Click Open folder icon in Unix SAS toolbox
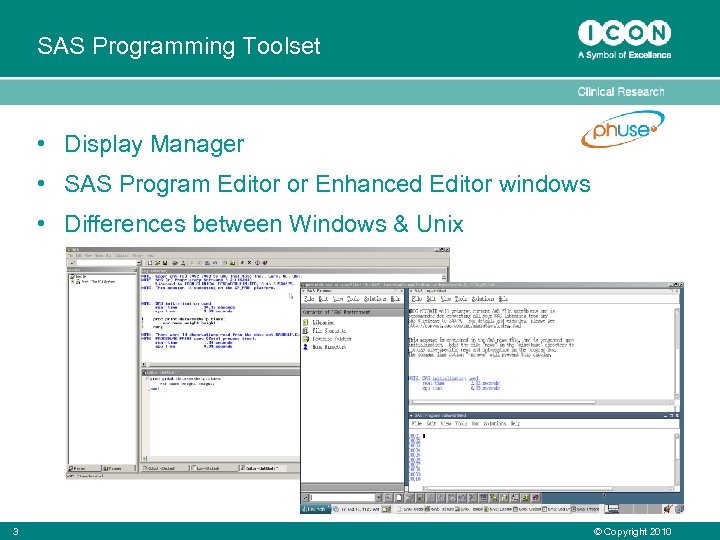720x540 pixels. point(409,498)
